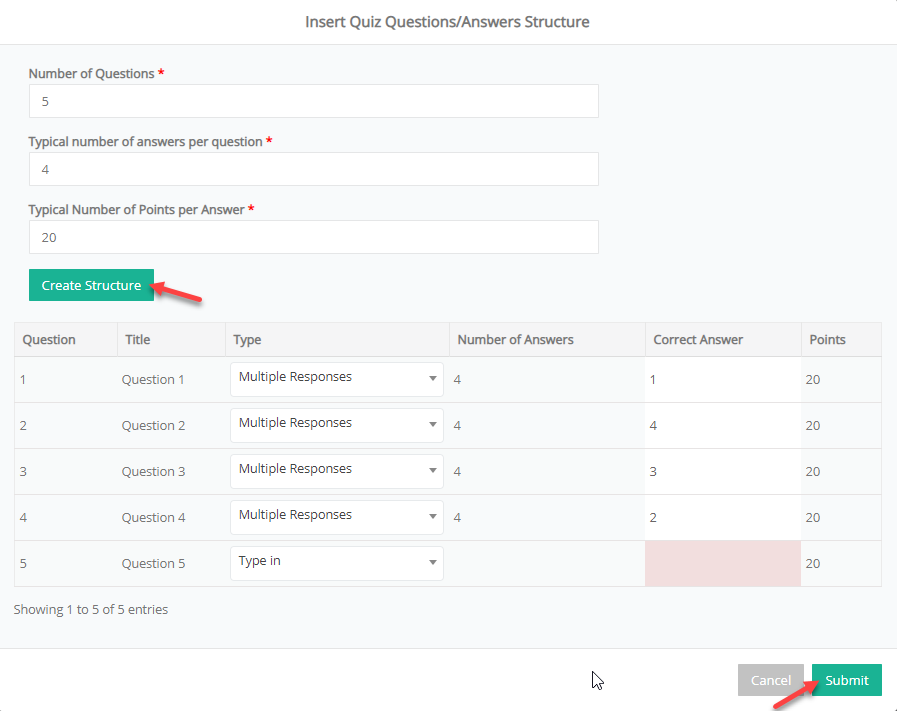The image size is (897, 711).
Task: Open the 'Type in' dropdown for Question 5
Action: (x=336, y=563)
